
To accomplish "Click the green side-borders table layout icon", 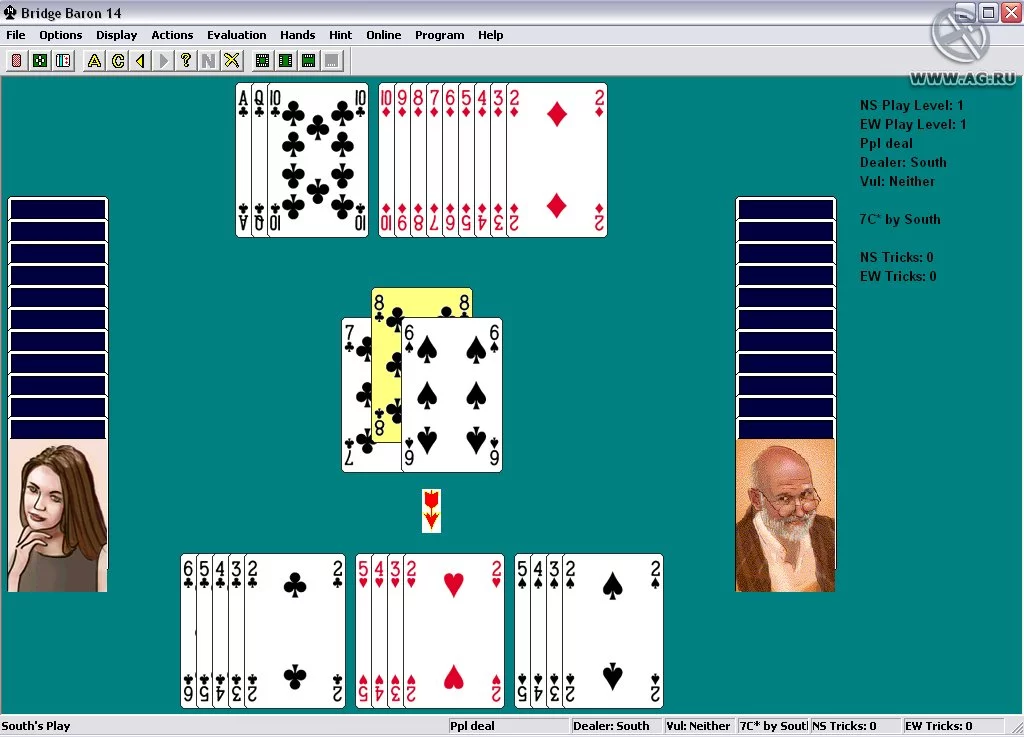I will [x=285, y=61].
